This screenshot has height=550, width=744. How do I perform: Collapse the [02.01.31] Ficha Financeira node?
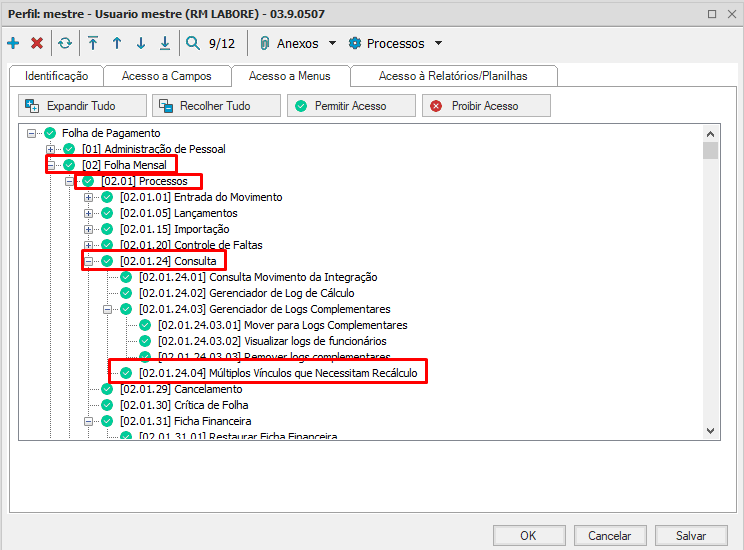click(89, 421)
